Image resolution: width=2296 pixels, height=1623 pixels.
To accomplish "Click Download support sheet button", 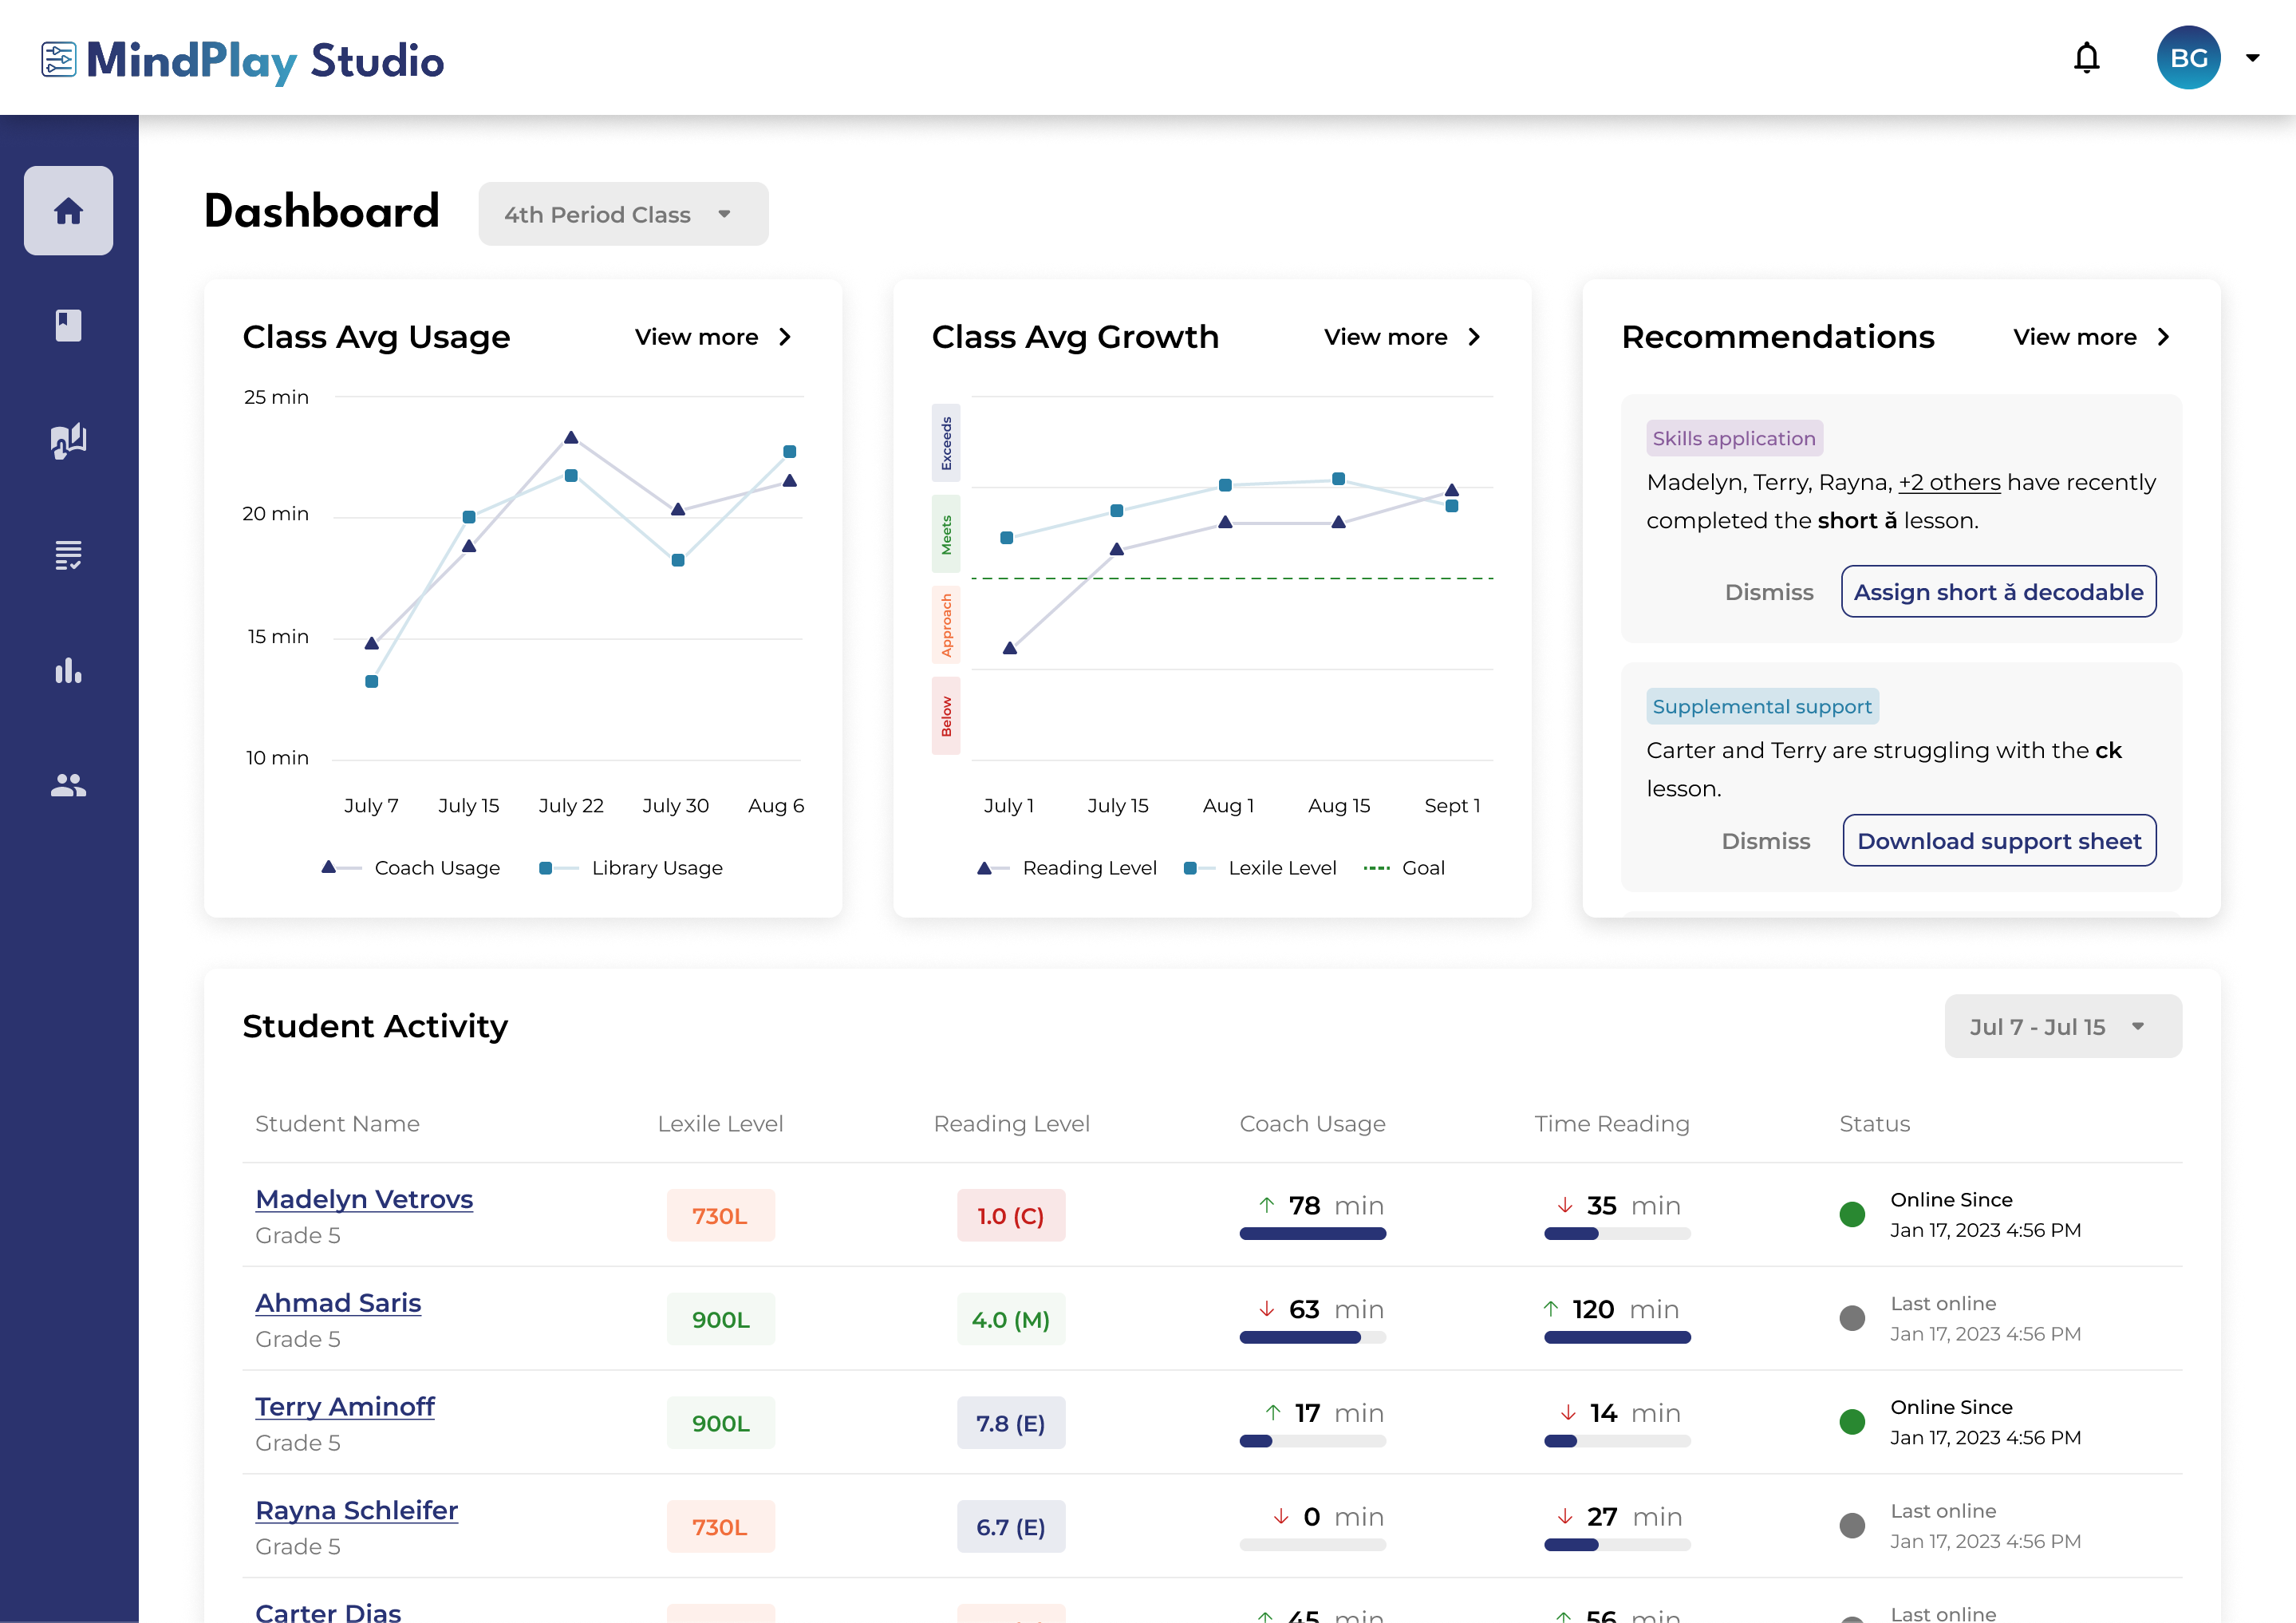I will click(1998, 841).
